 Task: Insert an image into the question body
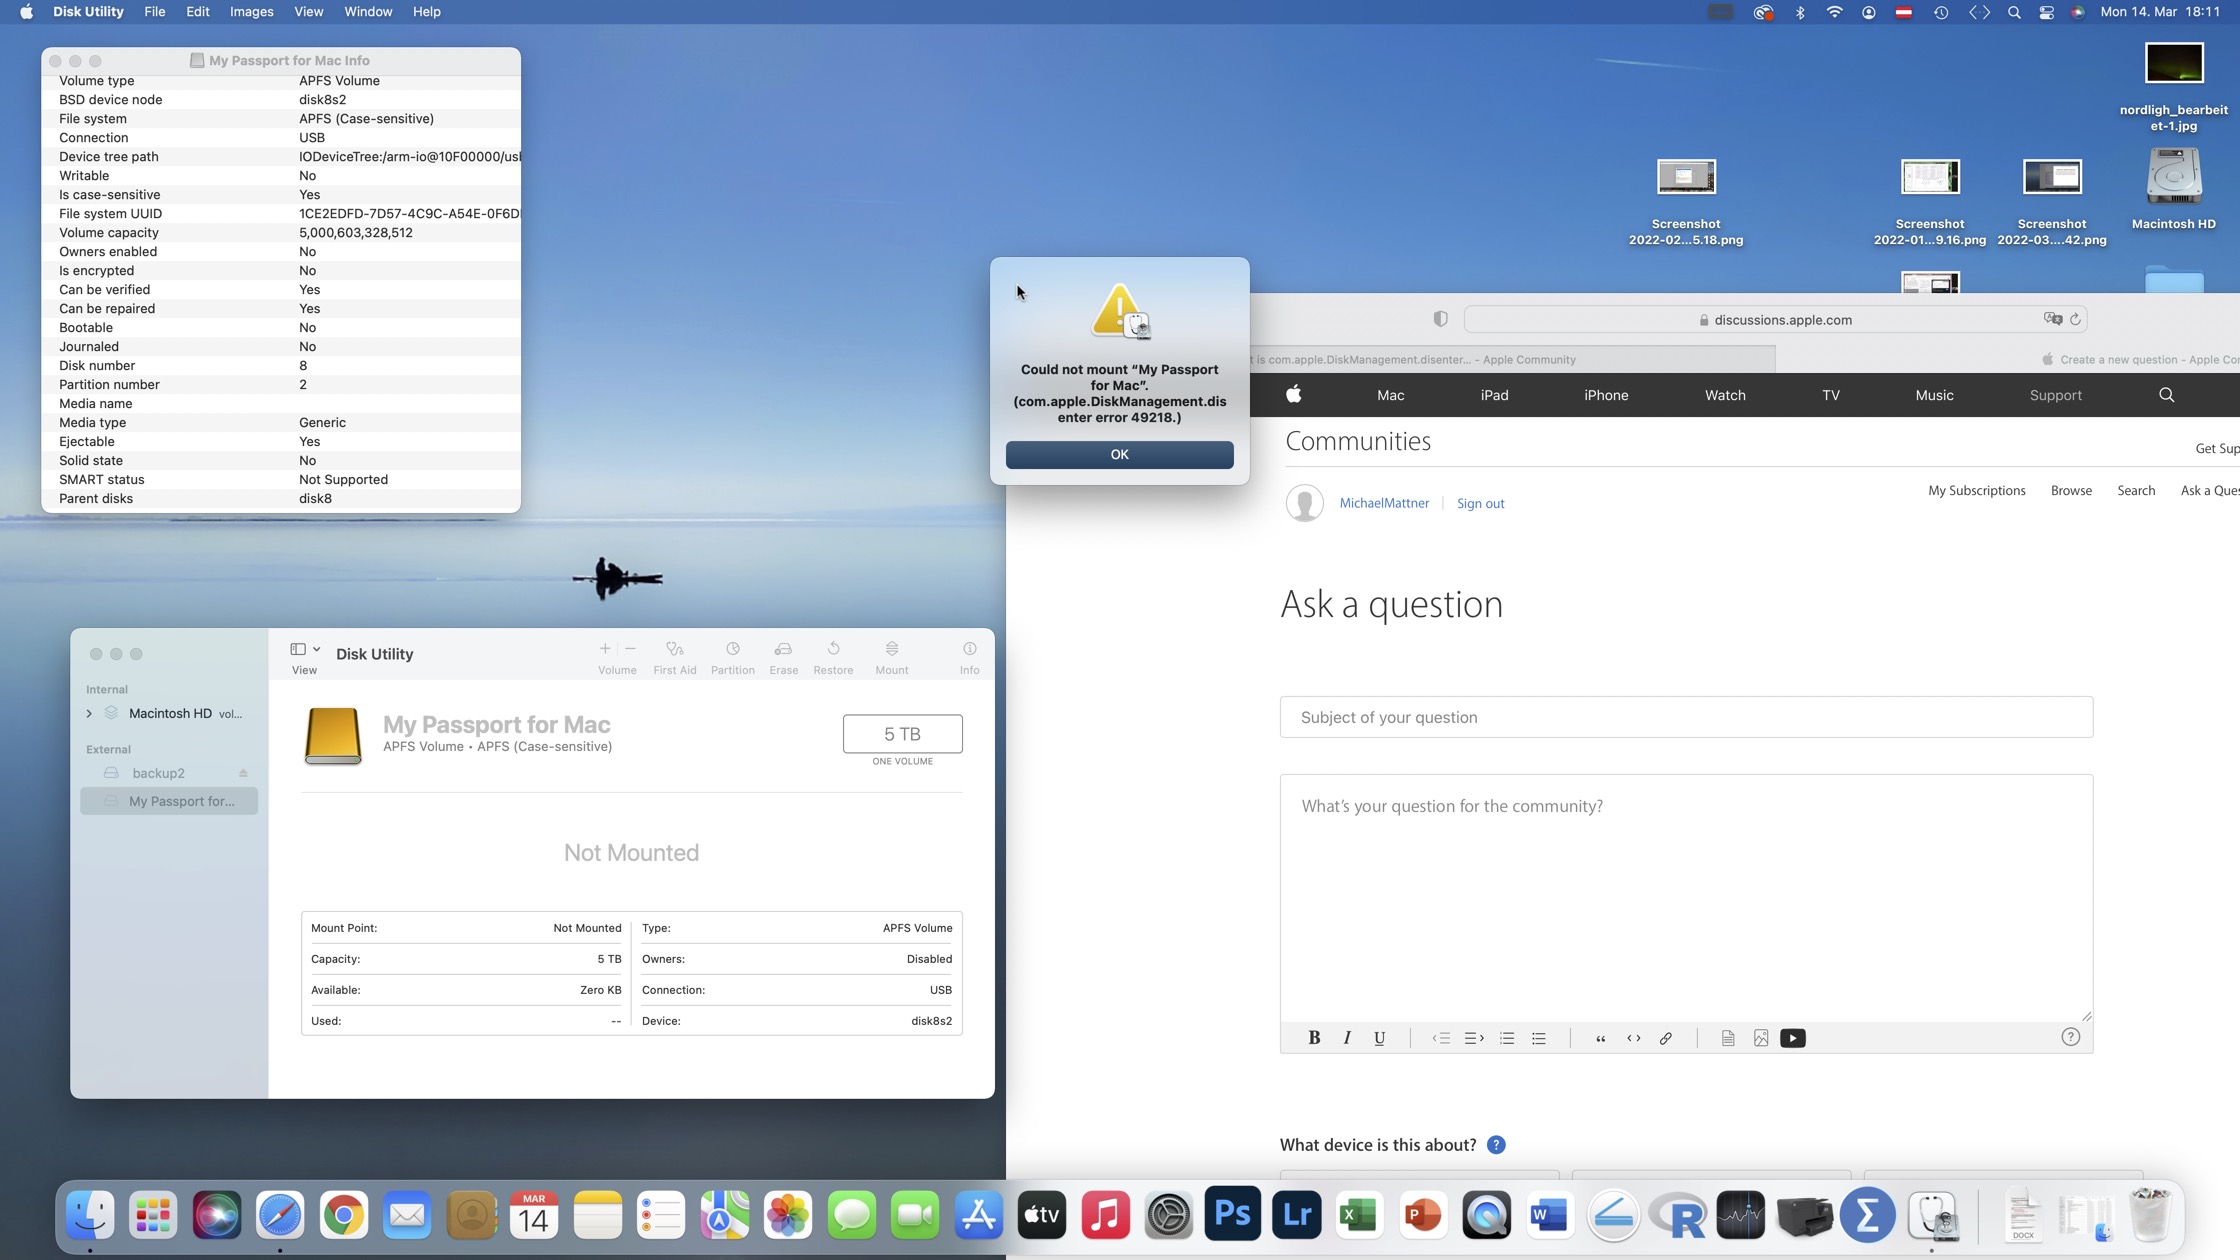[x=1760, y=1038]
